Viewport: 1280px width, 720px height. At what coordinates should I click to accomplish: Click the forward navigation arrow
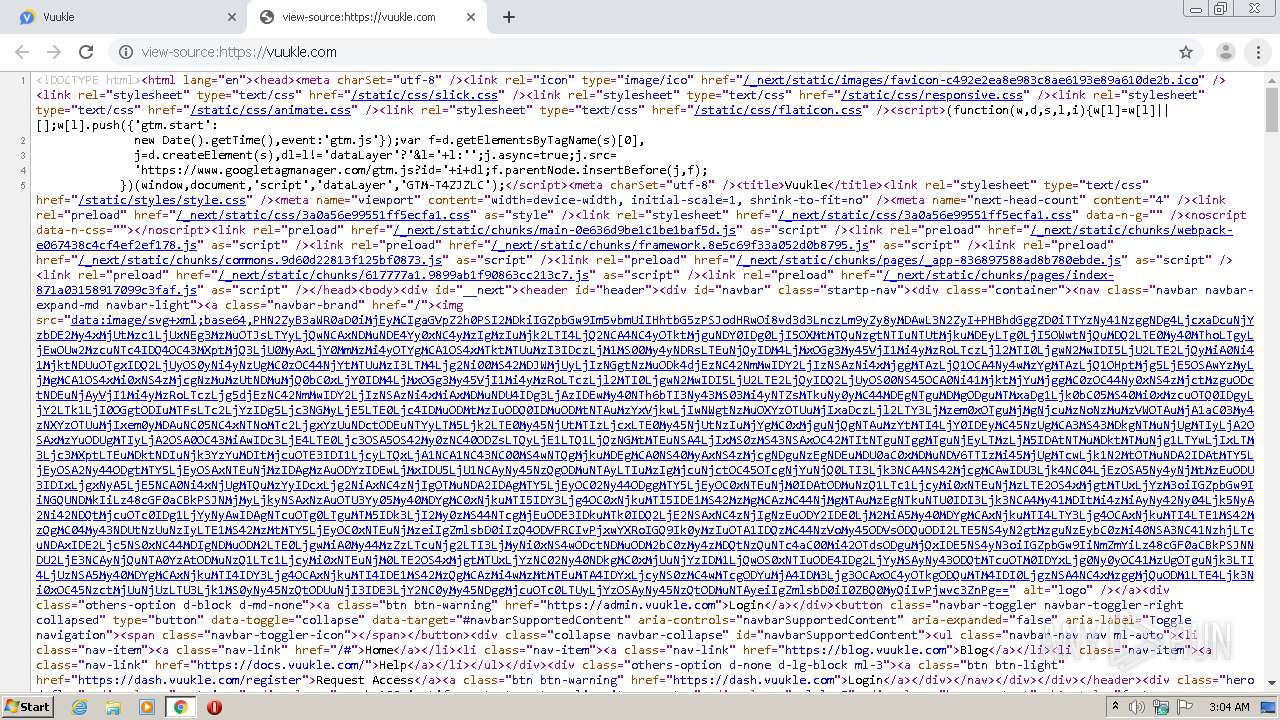tap(54, 52)
